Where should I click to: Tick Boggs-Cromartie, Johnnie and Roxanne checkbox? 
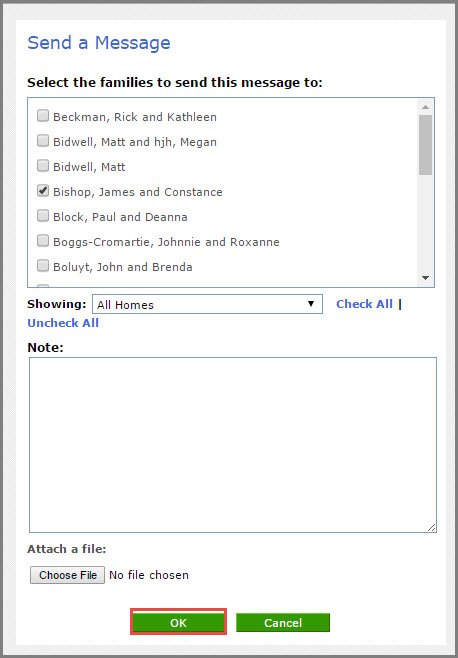[43, 241]
